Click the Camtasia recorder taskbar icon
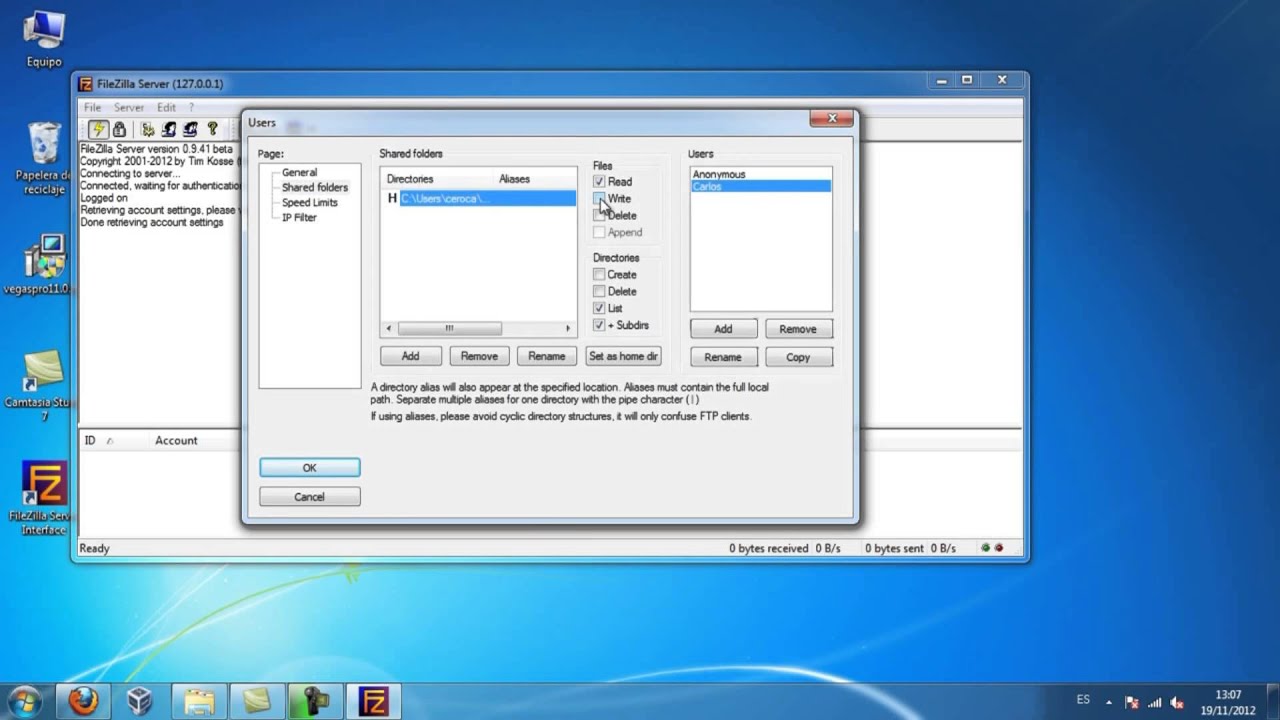The image size is (1280, 720). click(315, 701)
